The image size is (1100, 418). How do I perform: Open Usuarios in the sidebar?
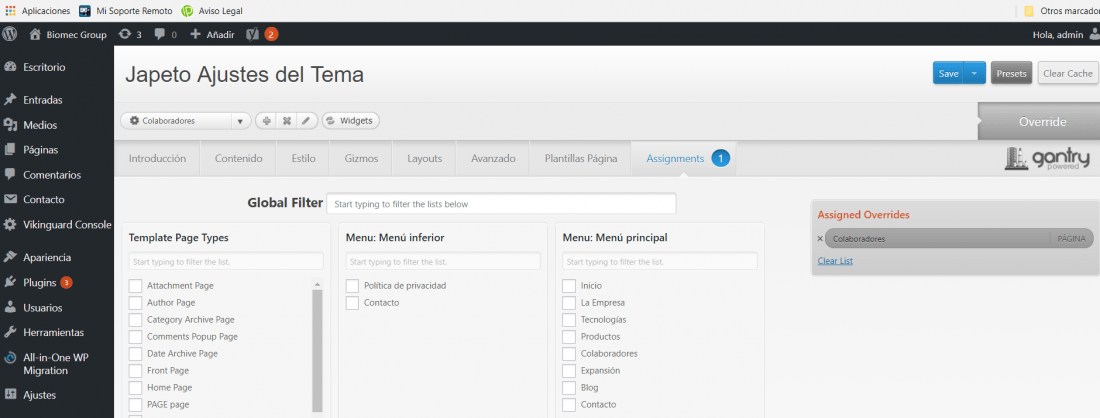(x=43, y=307)
